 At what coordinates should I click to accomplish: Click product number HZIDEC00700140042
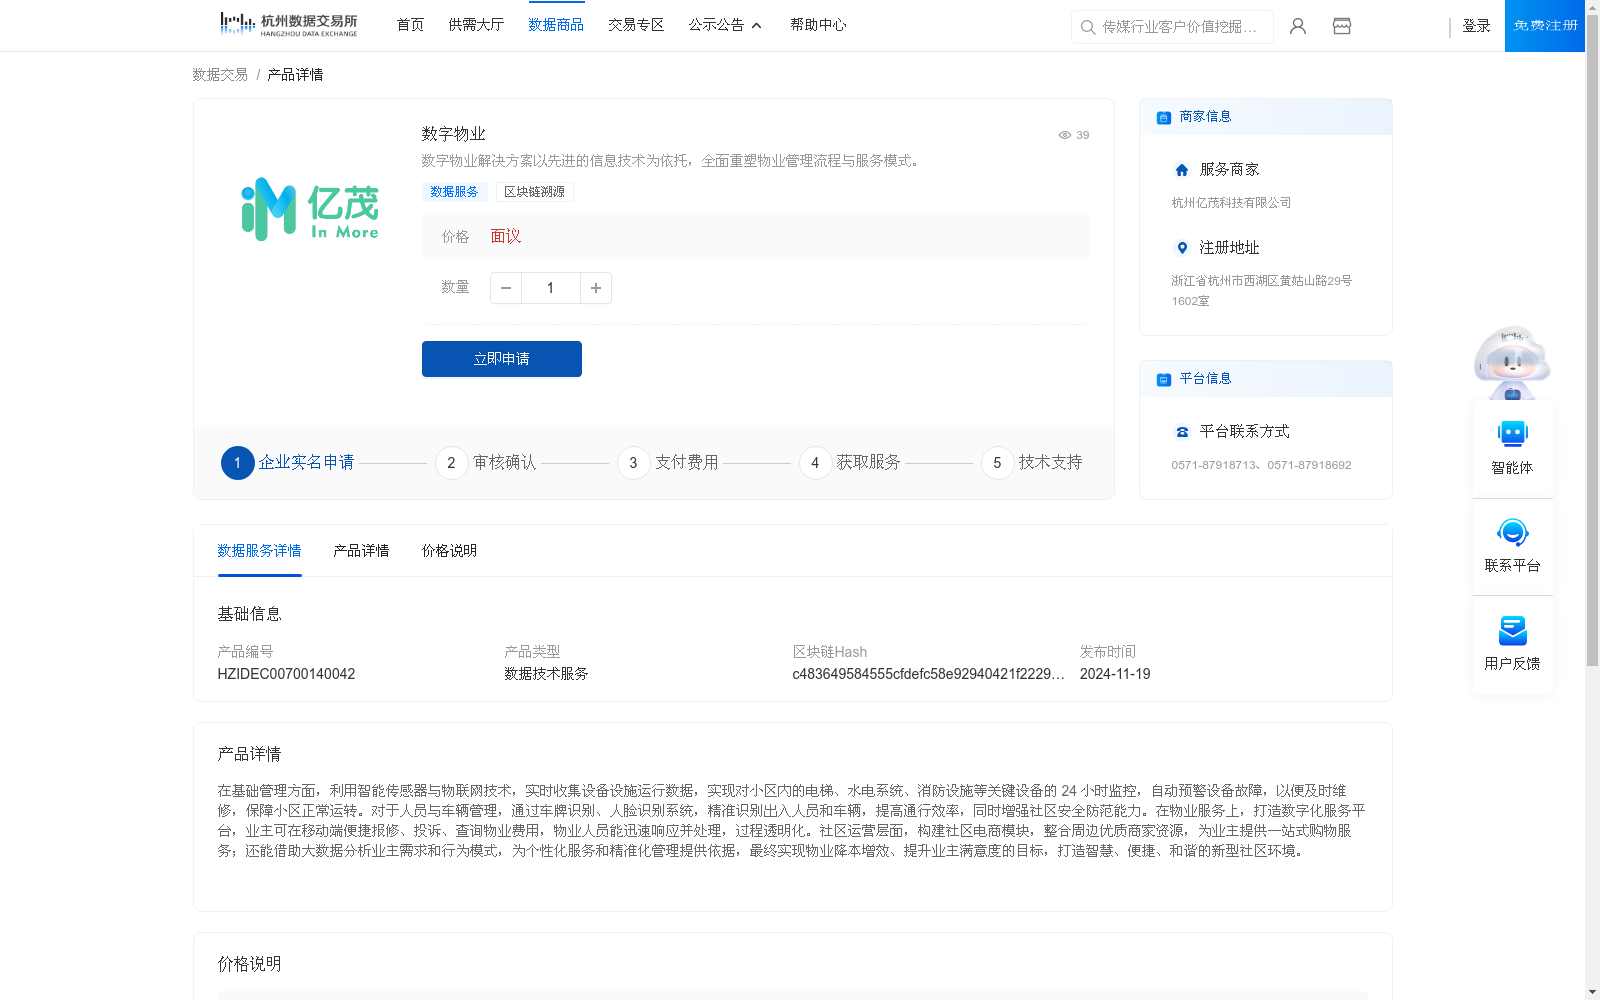point(286,674)
